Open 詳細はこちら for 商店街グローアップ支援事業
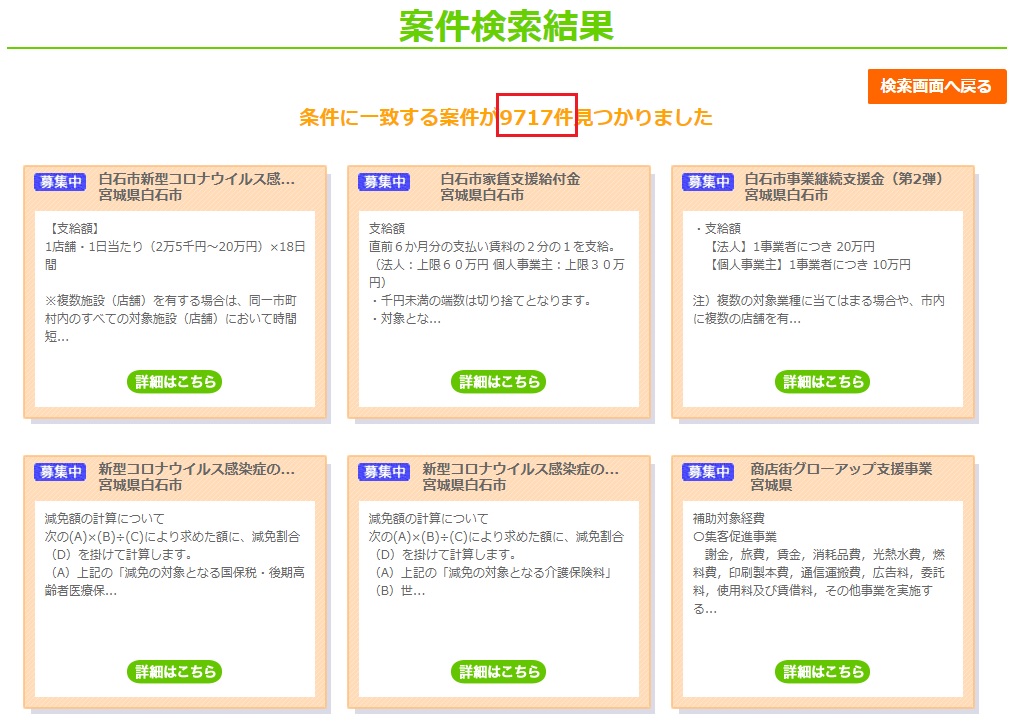The width and height of the screenshot is (1033, 722). 822,671
